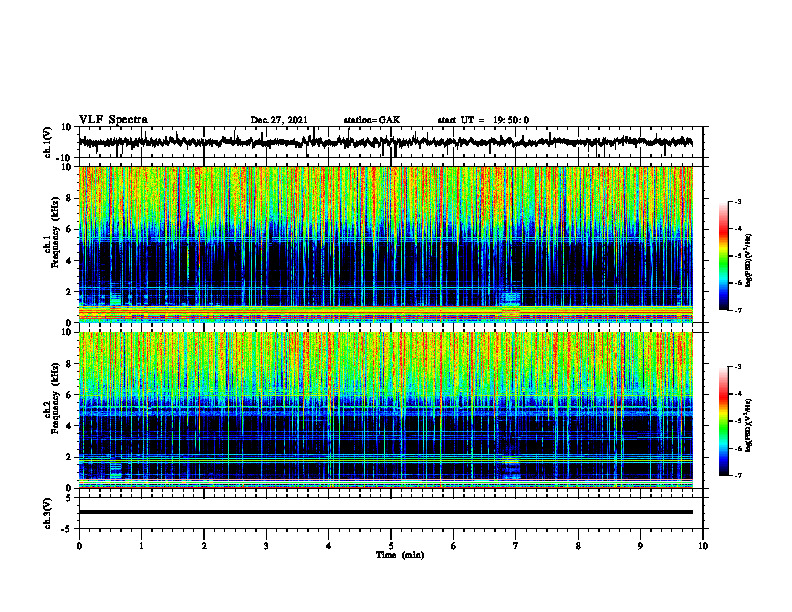Click the ch.2 colorbar log(PSD) label
The height and width of the screenshot is (612, 792).
point(749,425)
